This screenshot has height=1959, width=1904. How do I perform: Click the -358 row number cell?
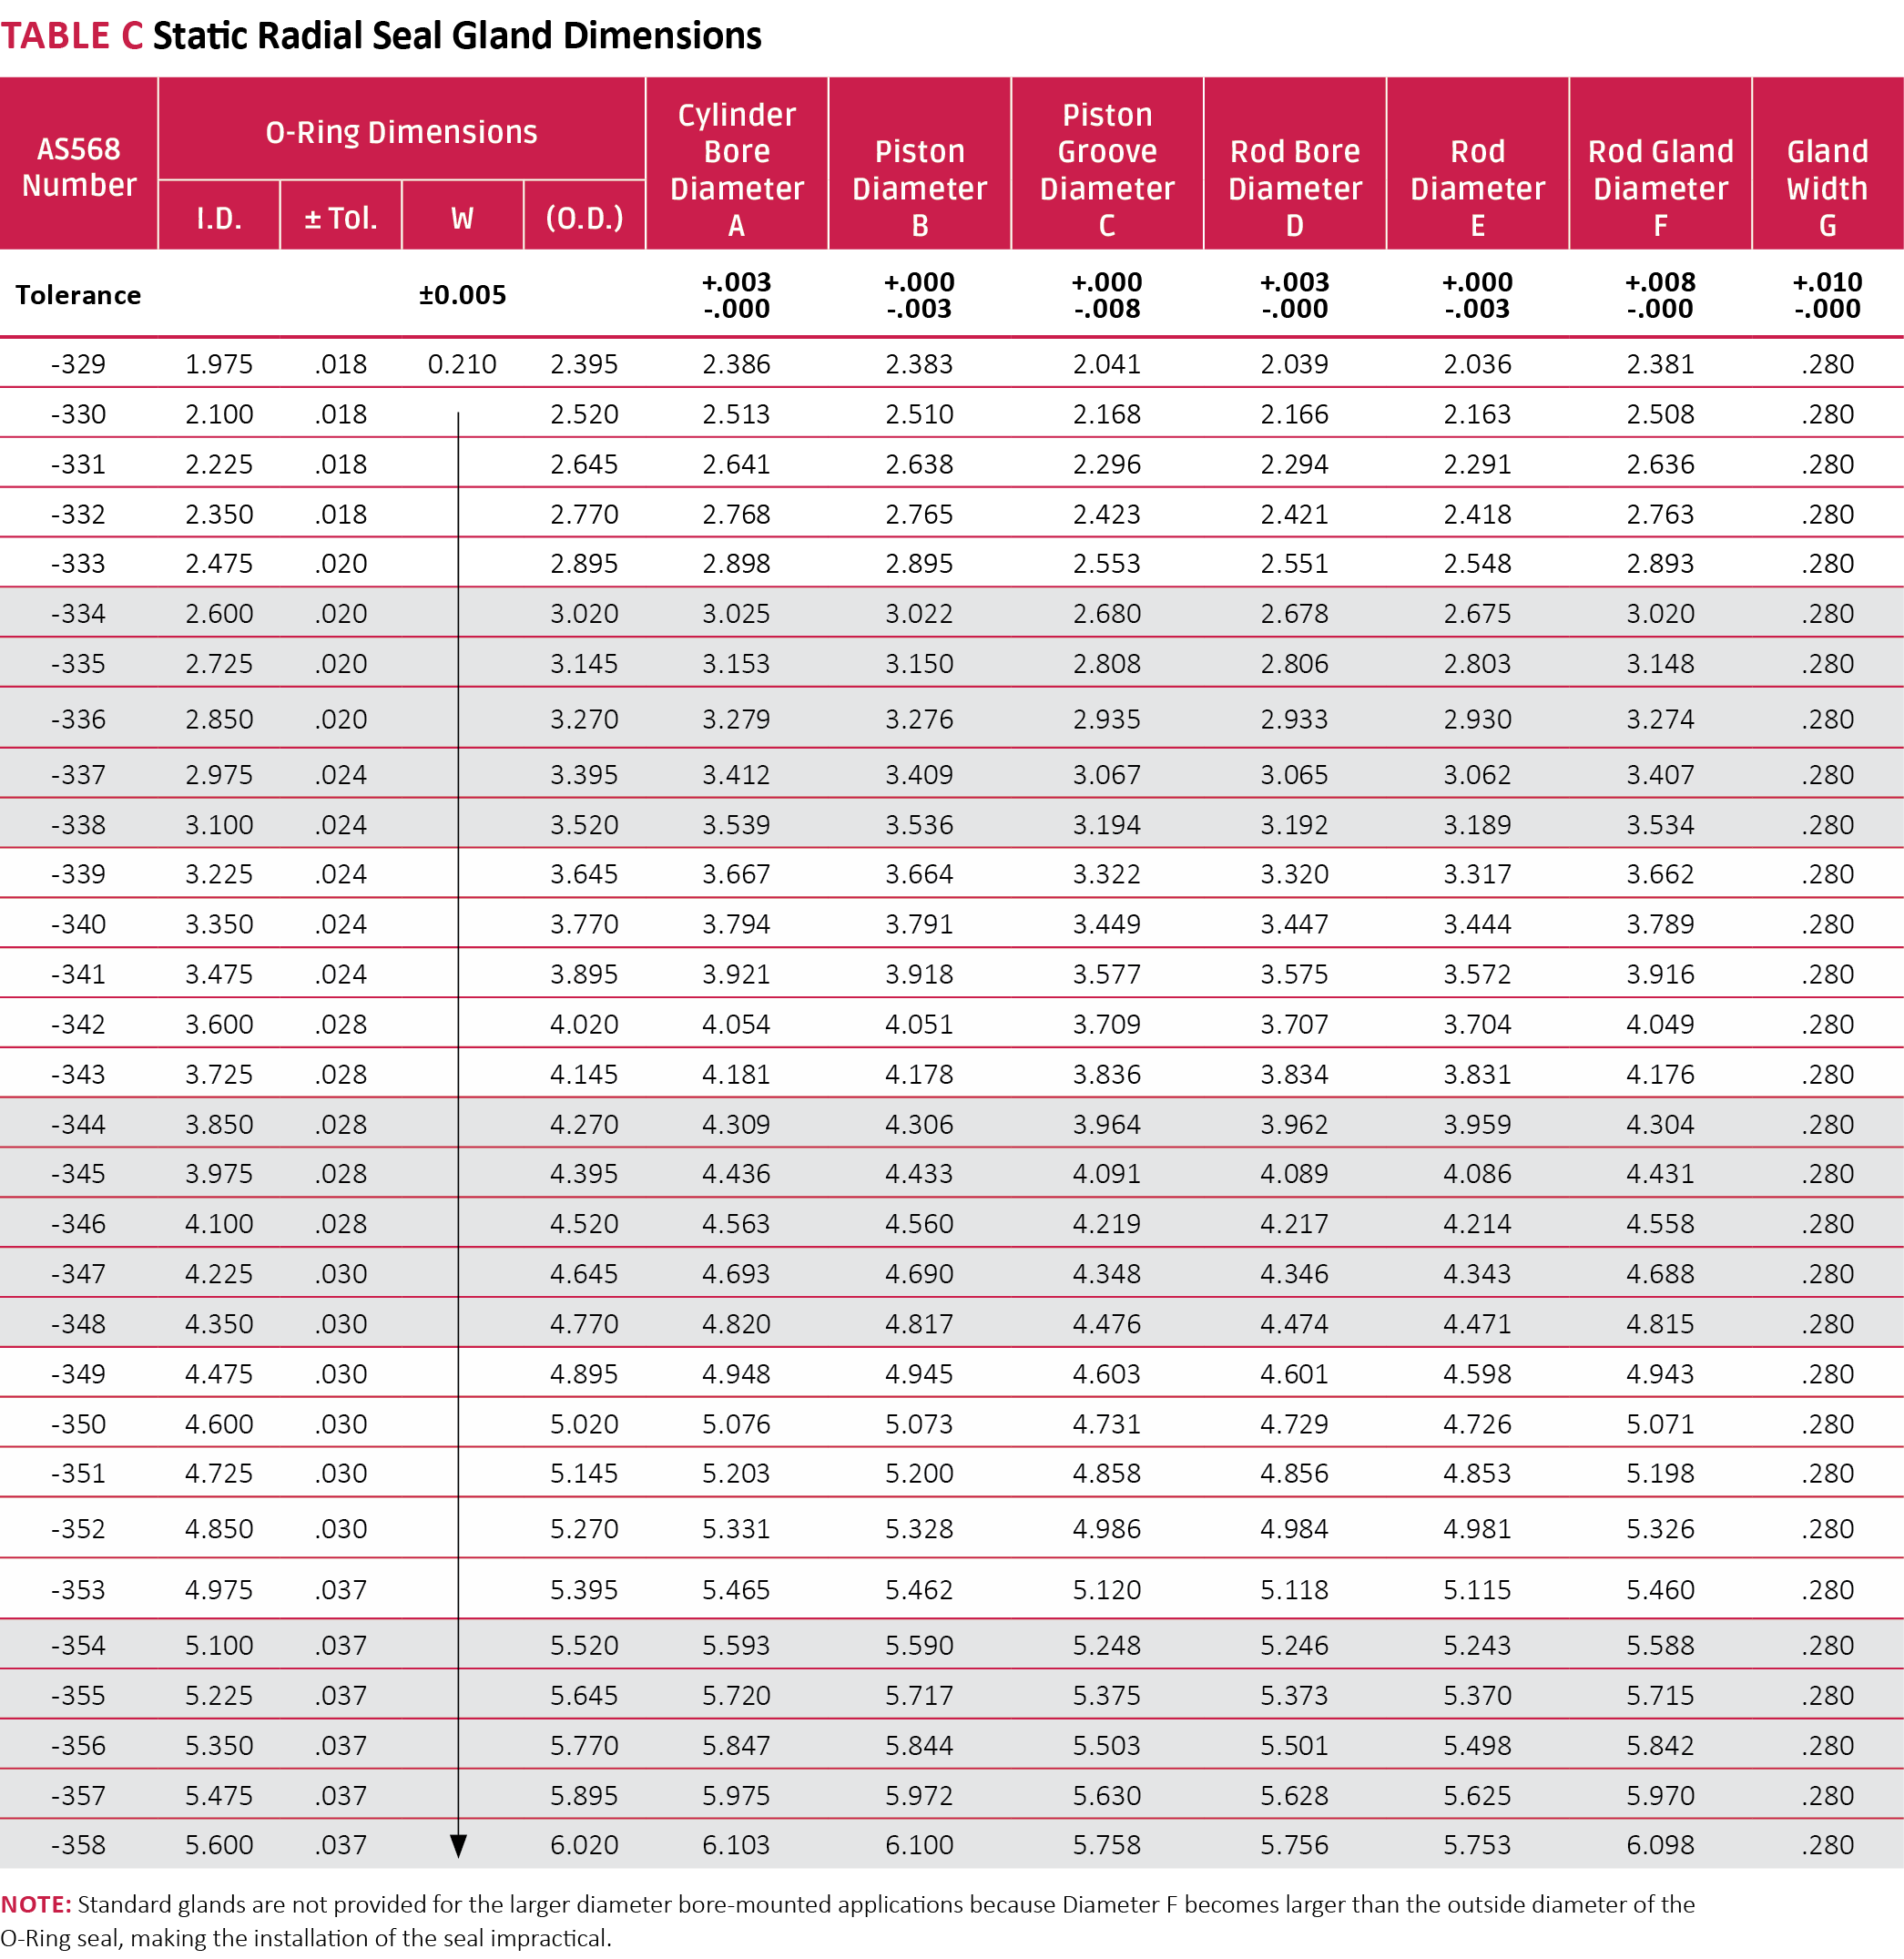[x=78, y=1844]
